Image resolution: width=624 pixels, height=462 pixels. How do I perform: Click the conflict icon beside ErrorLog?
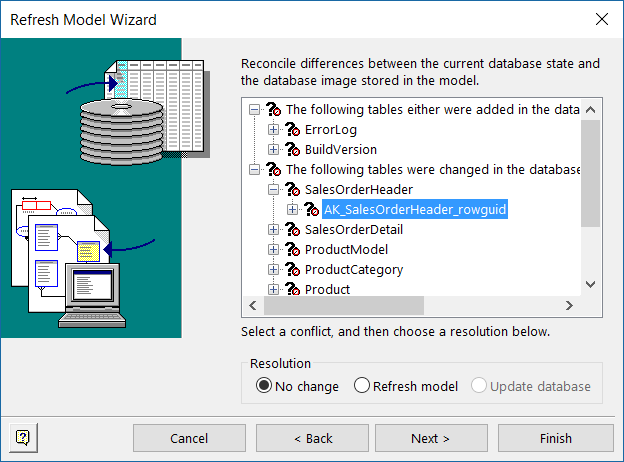[x=292, y=130]
